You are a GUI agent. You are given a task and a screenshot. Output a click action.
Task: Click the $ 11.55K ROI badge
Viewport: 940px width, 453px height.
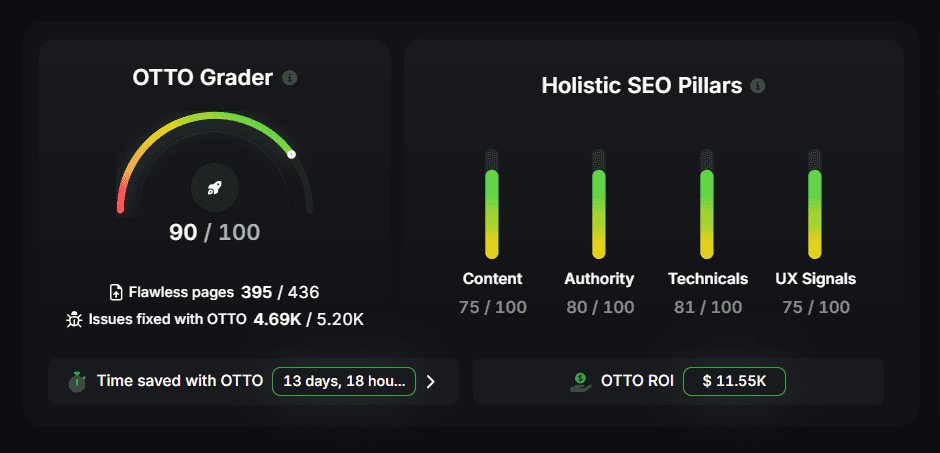[734, 381]
